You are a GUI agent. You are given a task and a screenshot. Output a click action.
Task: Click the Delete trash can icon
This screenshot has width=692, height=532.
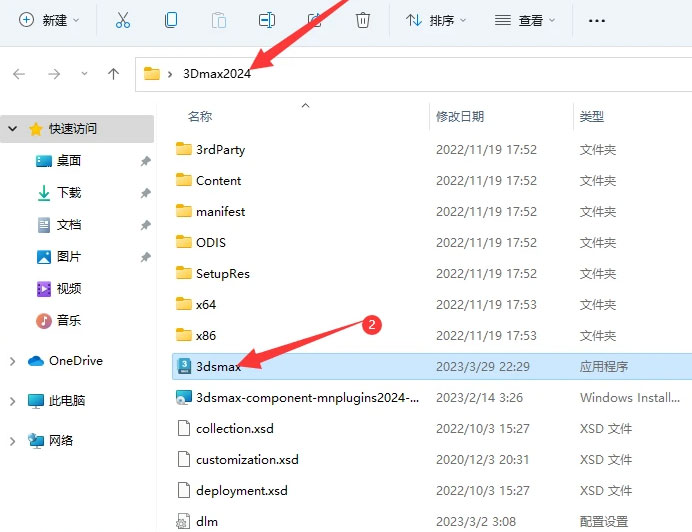(363, 20)
